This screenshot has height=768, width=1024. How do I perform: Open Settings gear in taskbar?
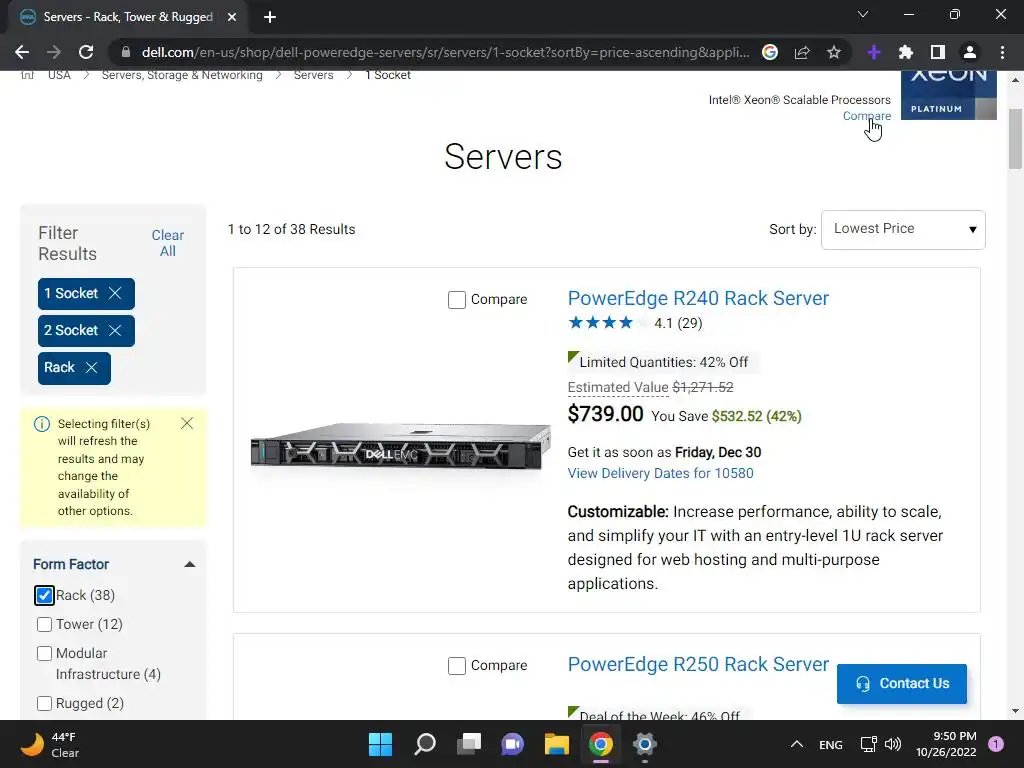tap(645, 744)
